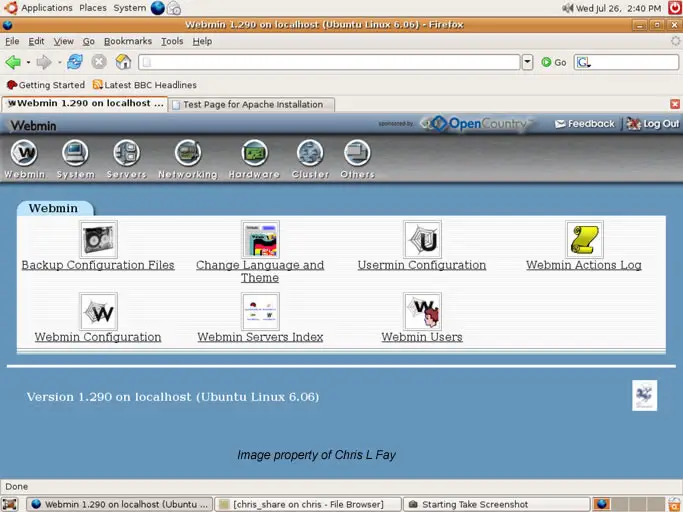Open the Go menu
Image resolution: width=683 pixels, height=512 pixels.
[x=88, y=41]
